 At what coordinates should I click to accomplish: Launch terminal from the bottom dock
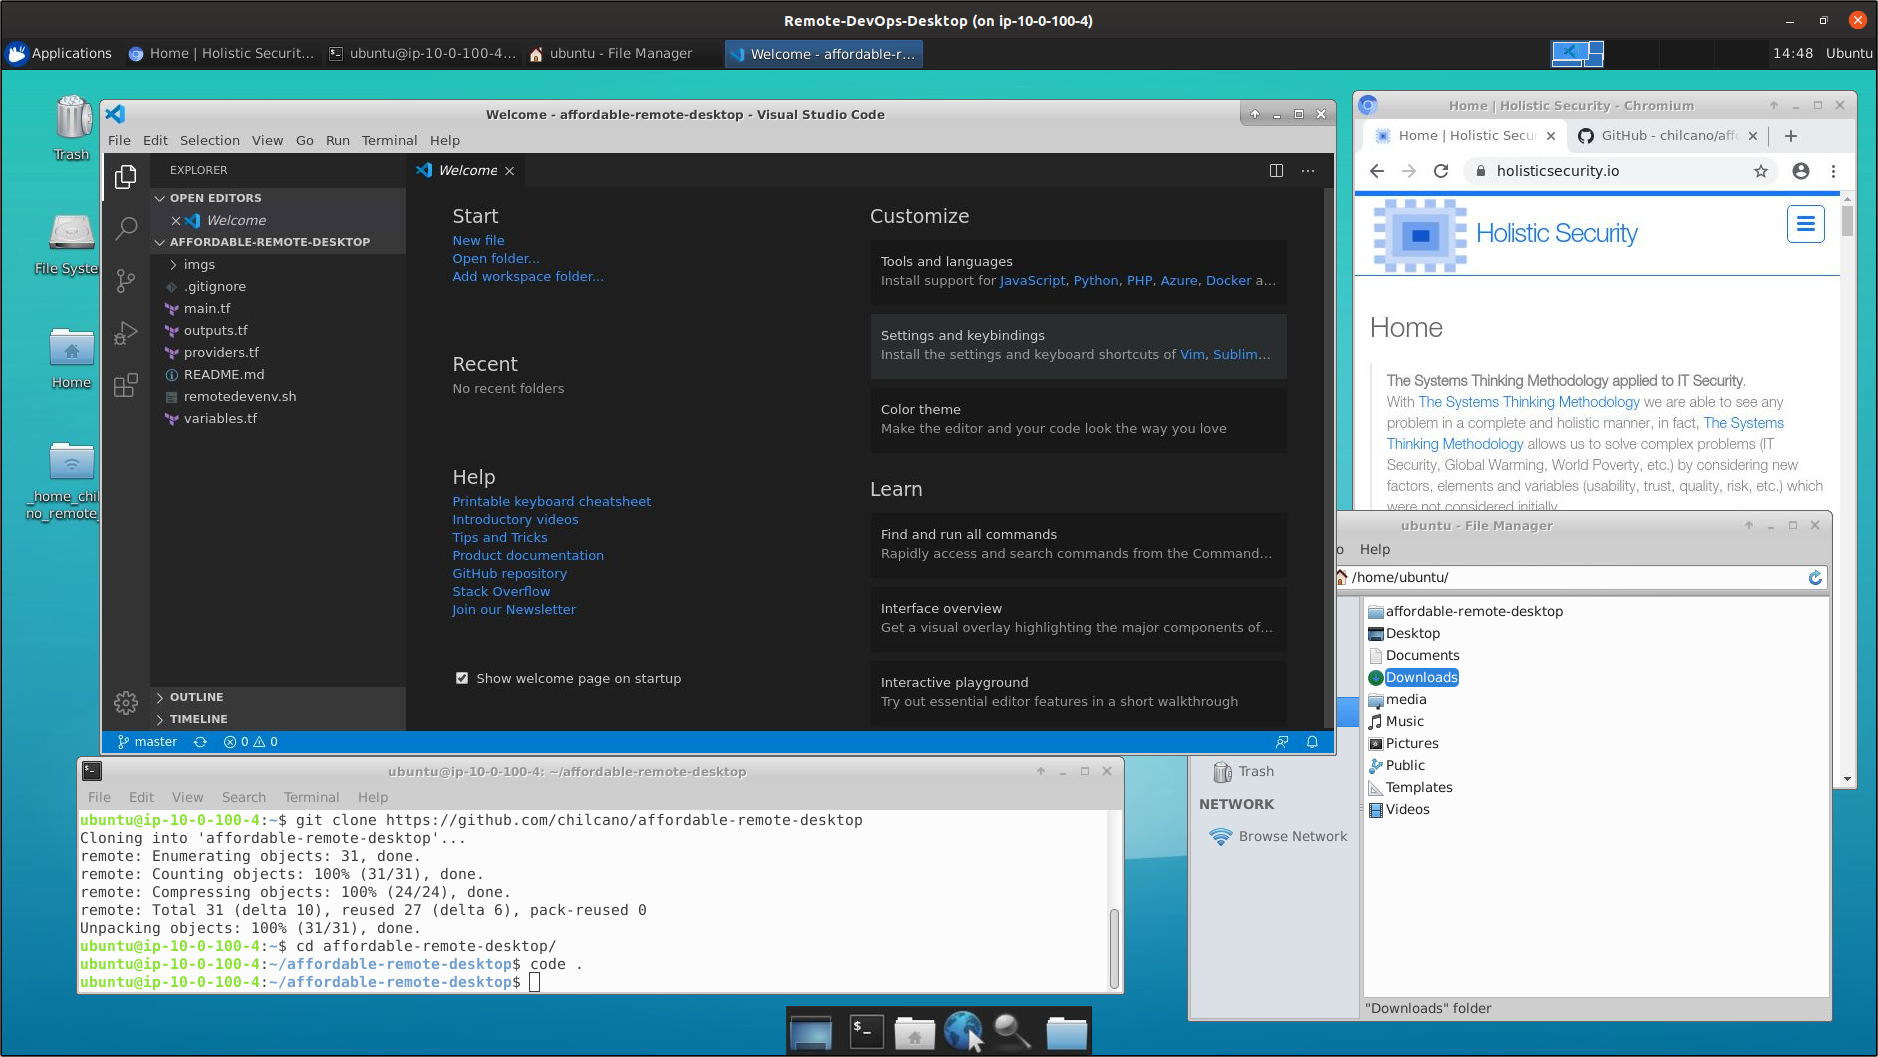[866, 1031]
